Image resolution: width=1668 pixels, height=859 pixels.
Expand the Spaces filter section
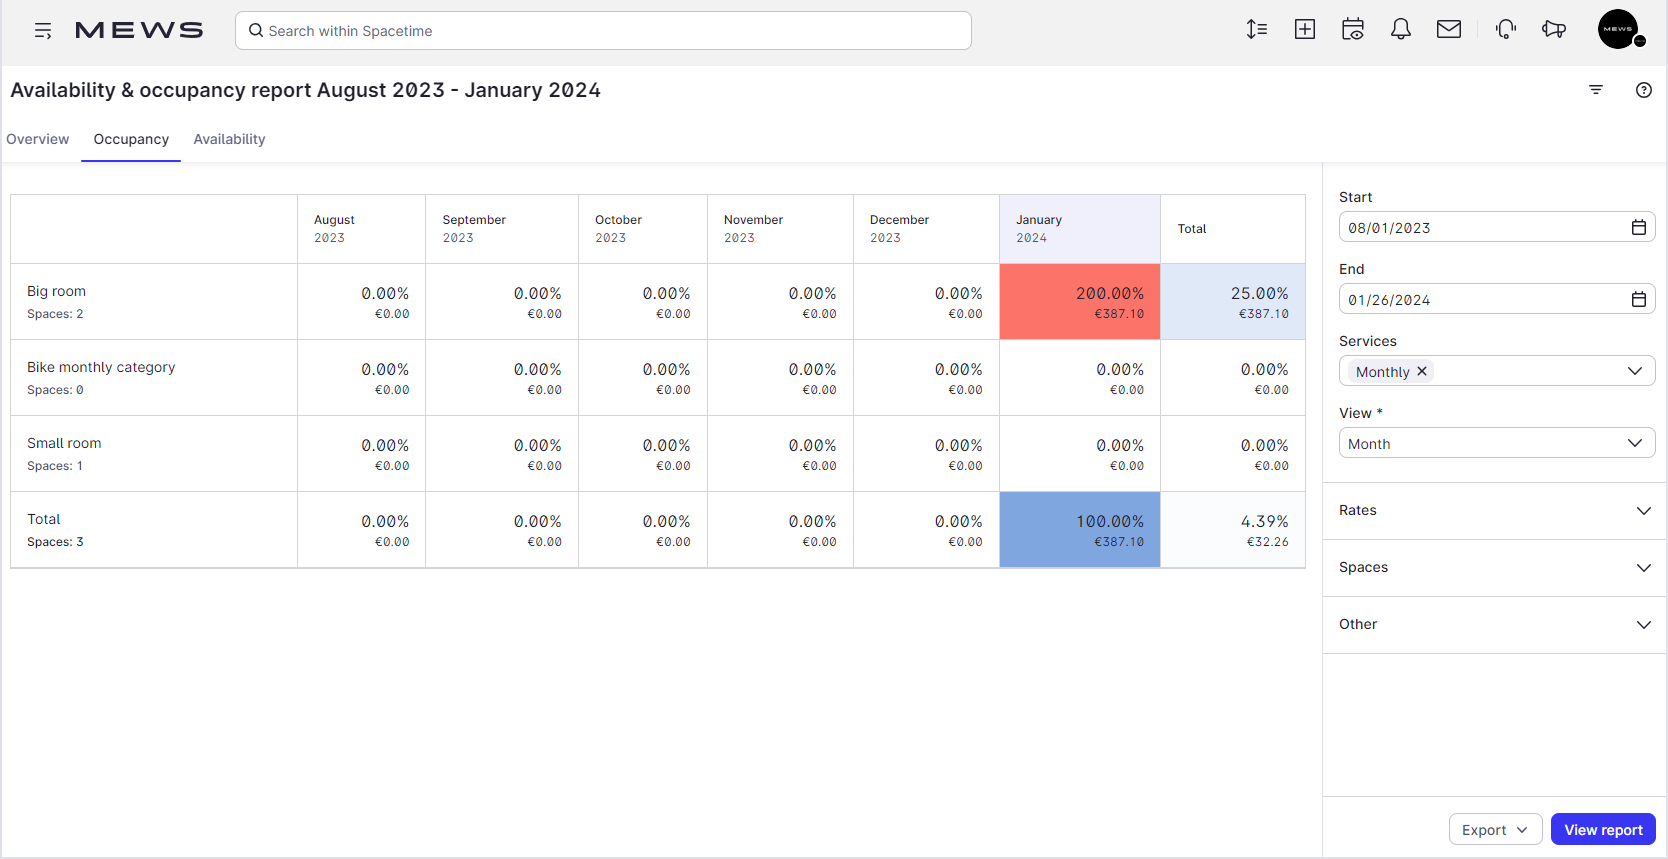click(1495, 568)
